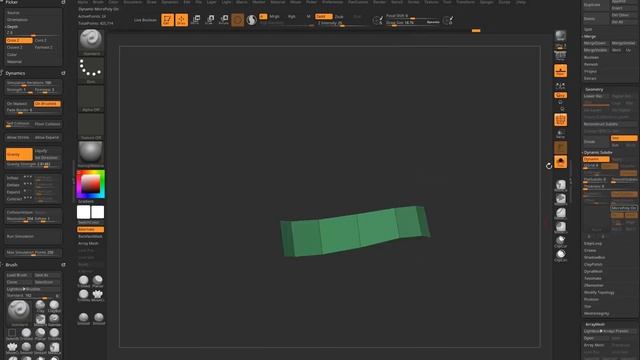This screenshot has height=360, width=640.
Task: Select the Move transform tool
Action: click(196, 20)
